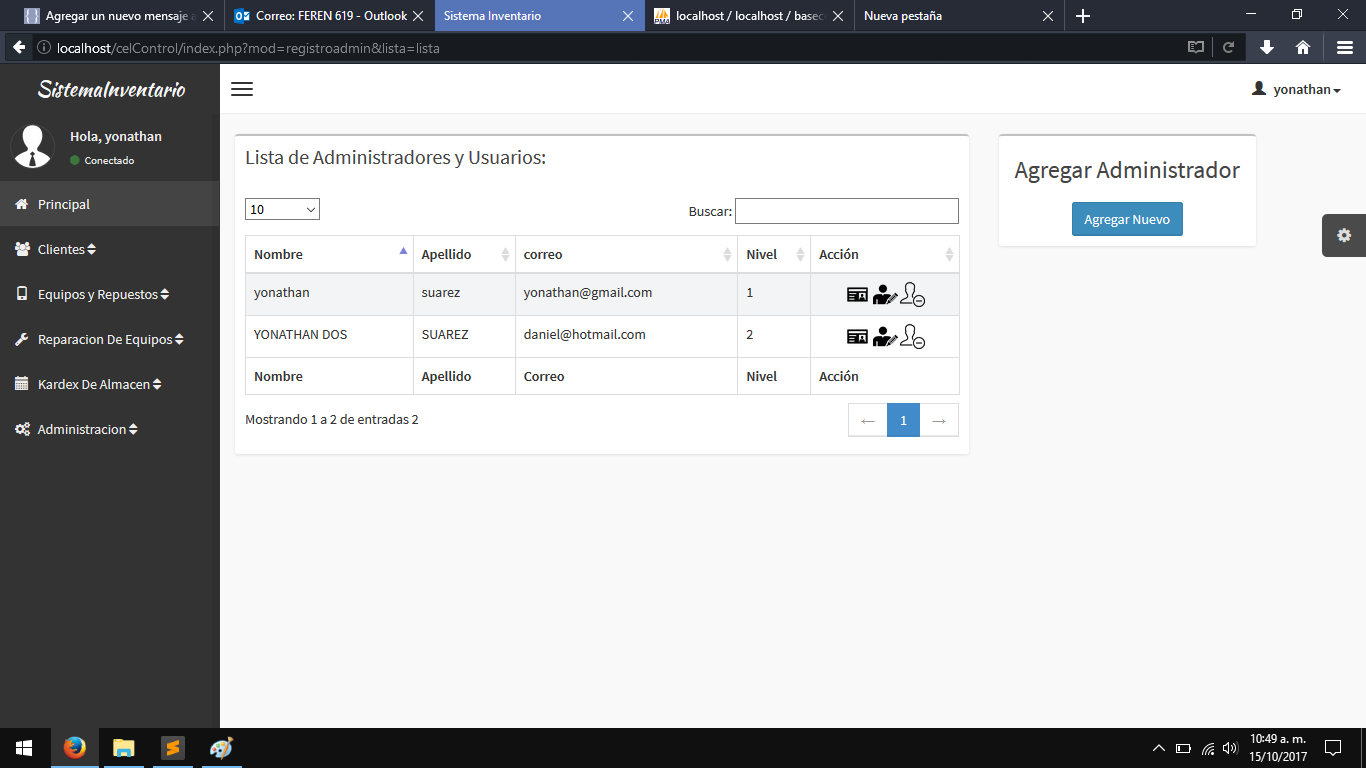
Task: Launch Firefox from taskbar
Action: (74, 748)
